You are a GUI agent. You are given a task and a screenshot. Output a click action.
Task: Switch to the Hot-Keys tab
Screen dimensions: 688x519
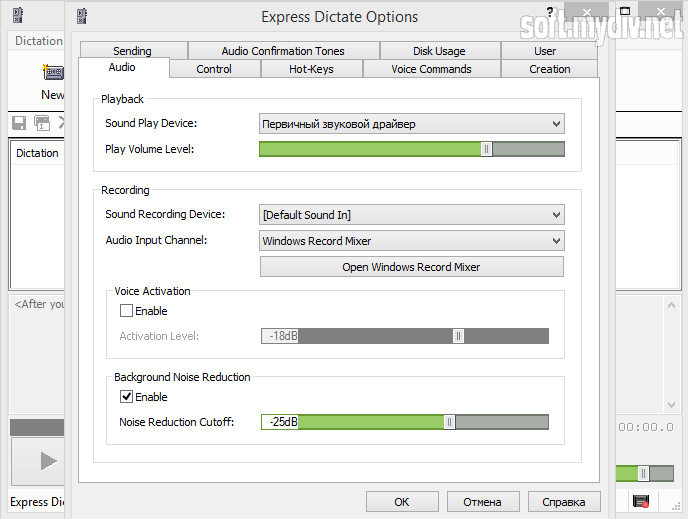coord(311,69)
